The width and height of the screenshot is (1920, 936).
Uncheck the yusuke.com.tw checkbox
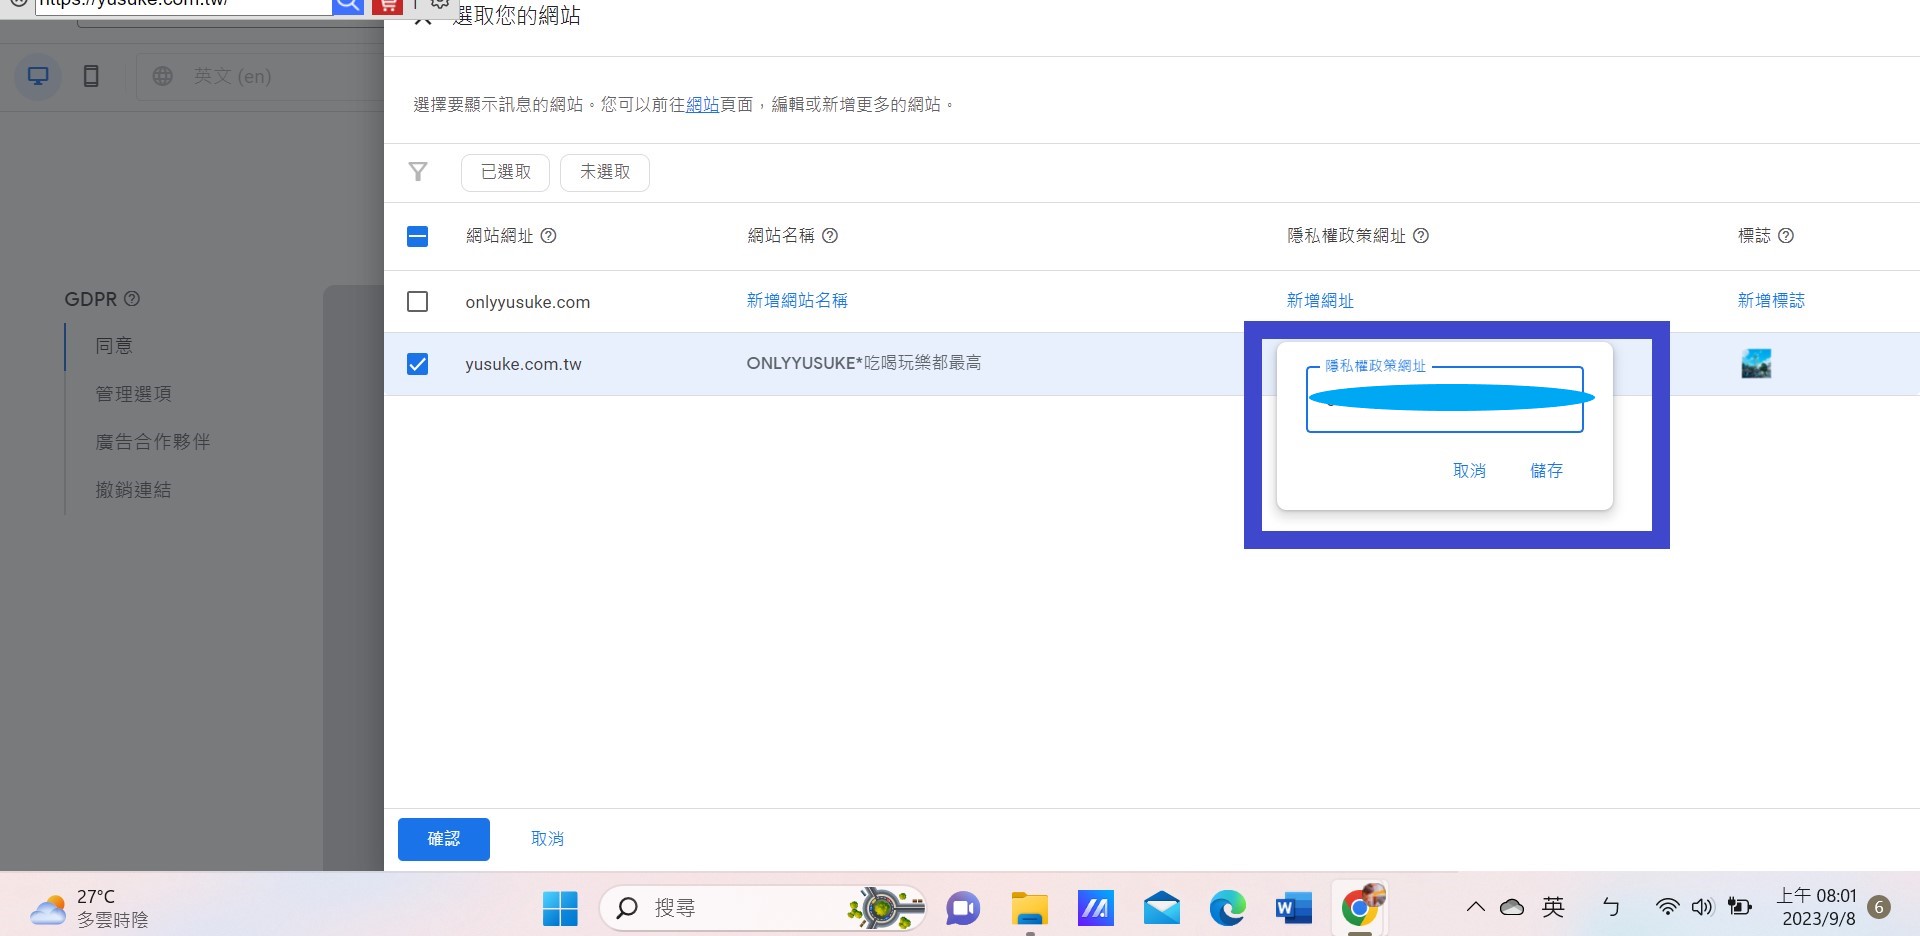[x=417, y=364]
